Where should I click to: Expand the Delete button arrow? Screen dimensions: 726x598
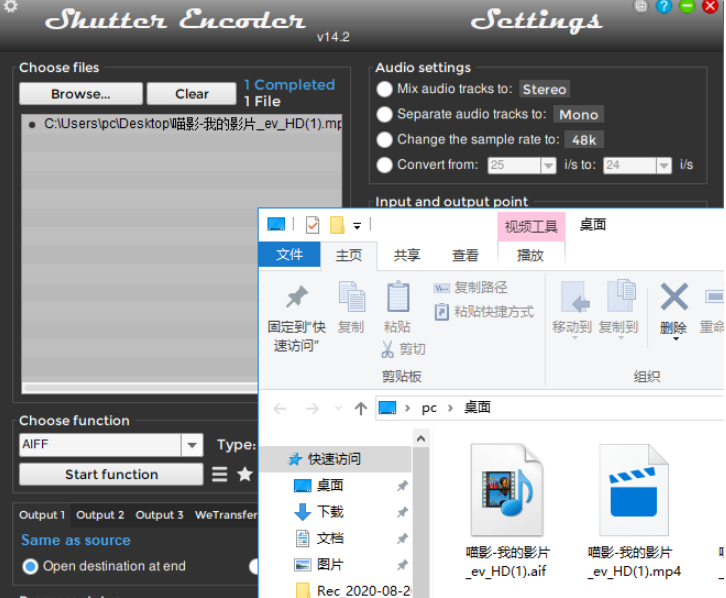click(676, 339)
